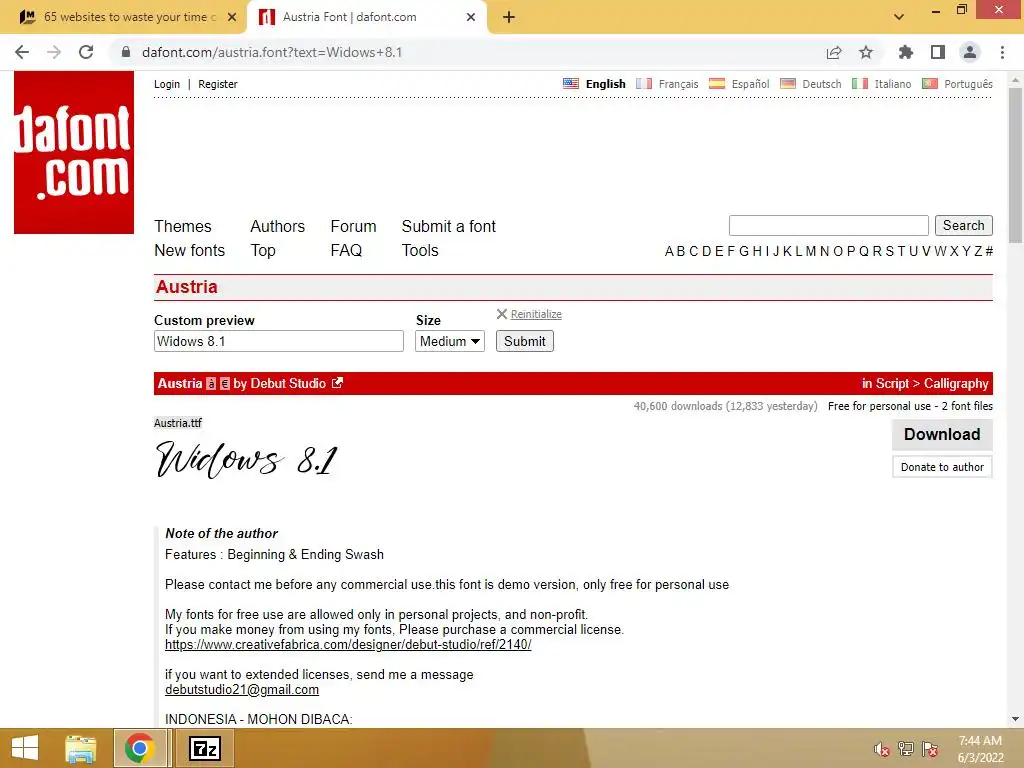
Task: Open File Explorer from taskbar
Action: (x=81, y=748)
